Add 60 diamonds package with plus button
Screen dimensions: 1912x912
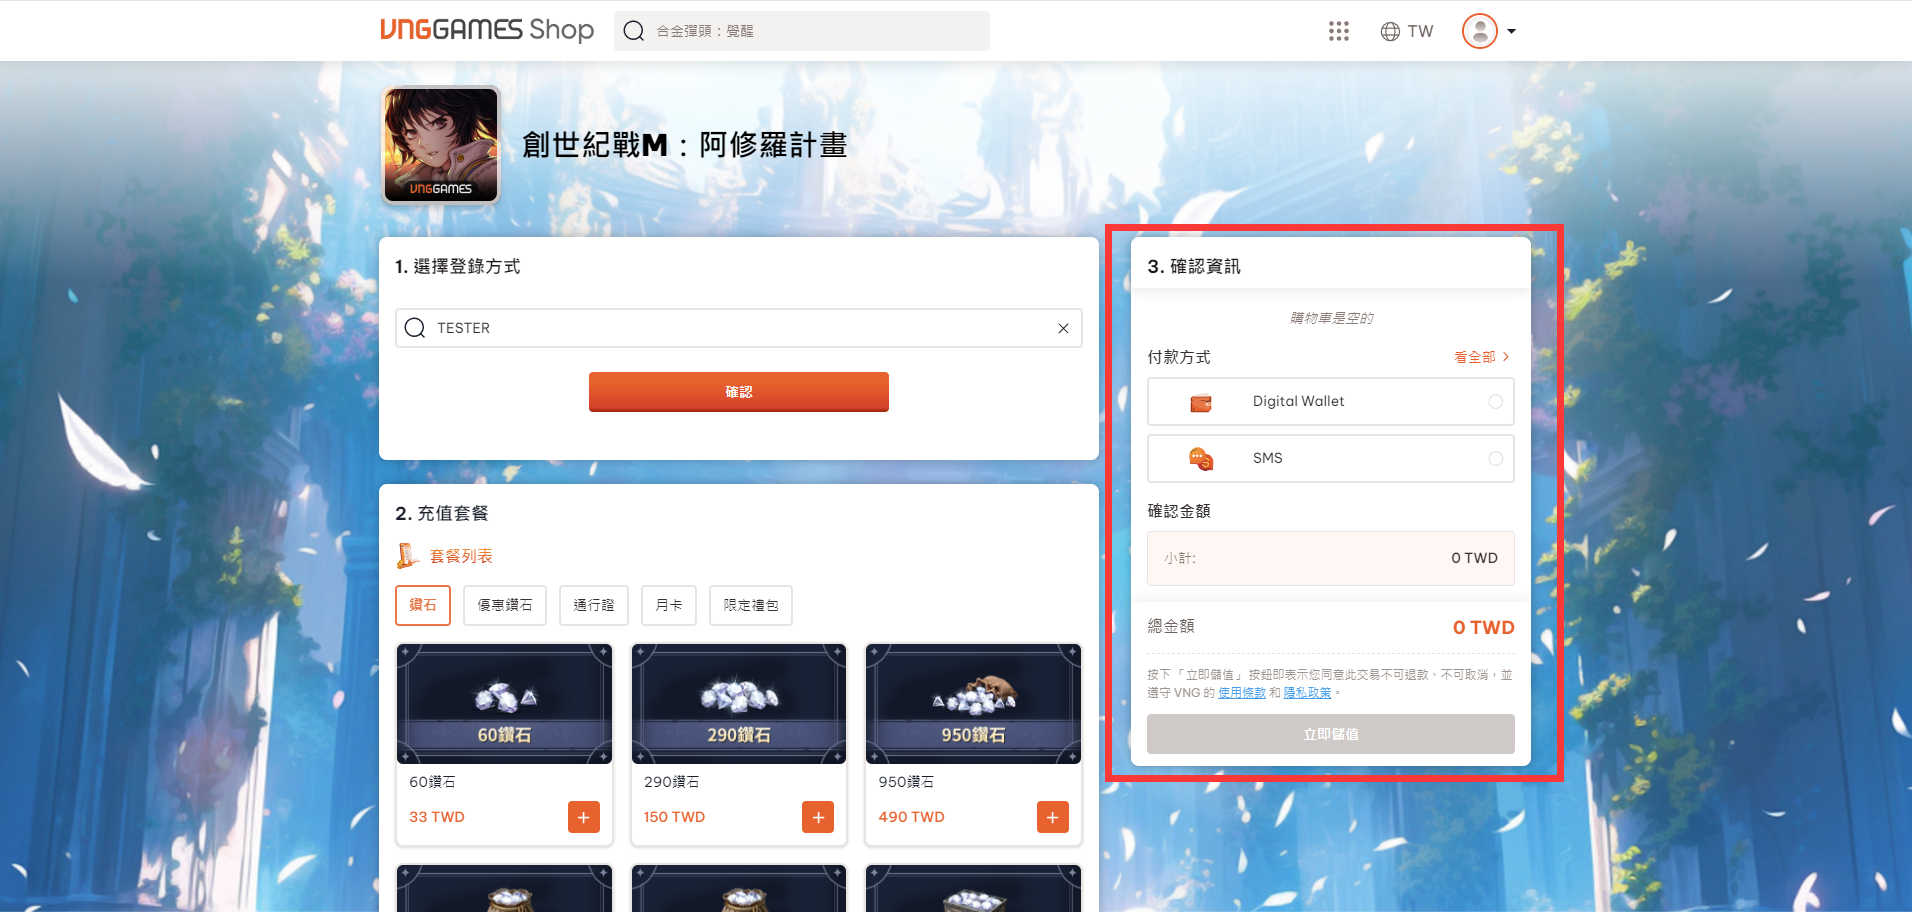pos(583,817)
